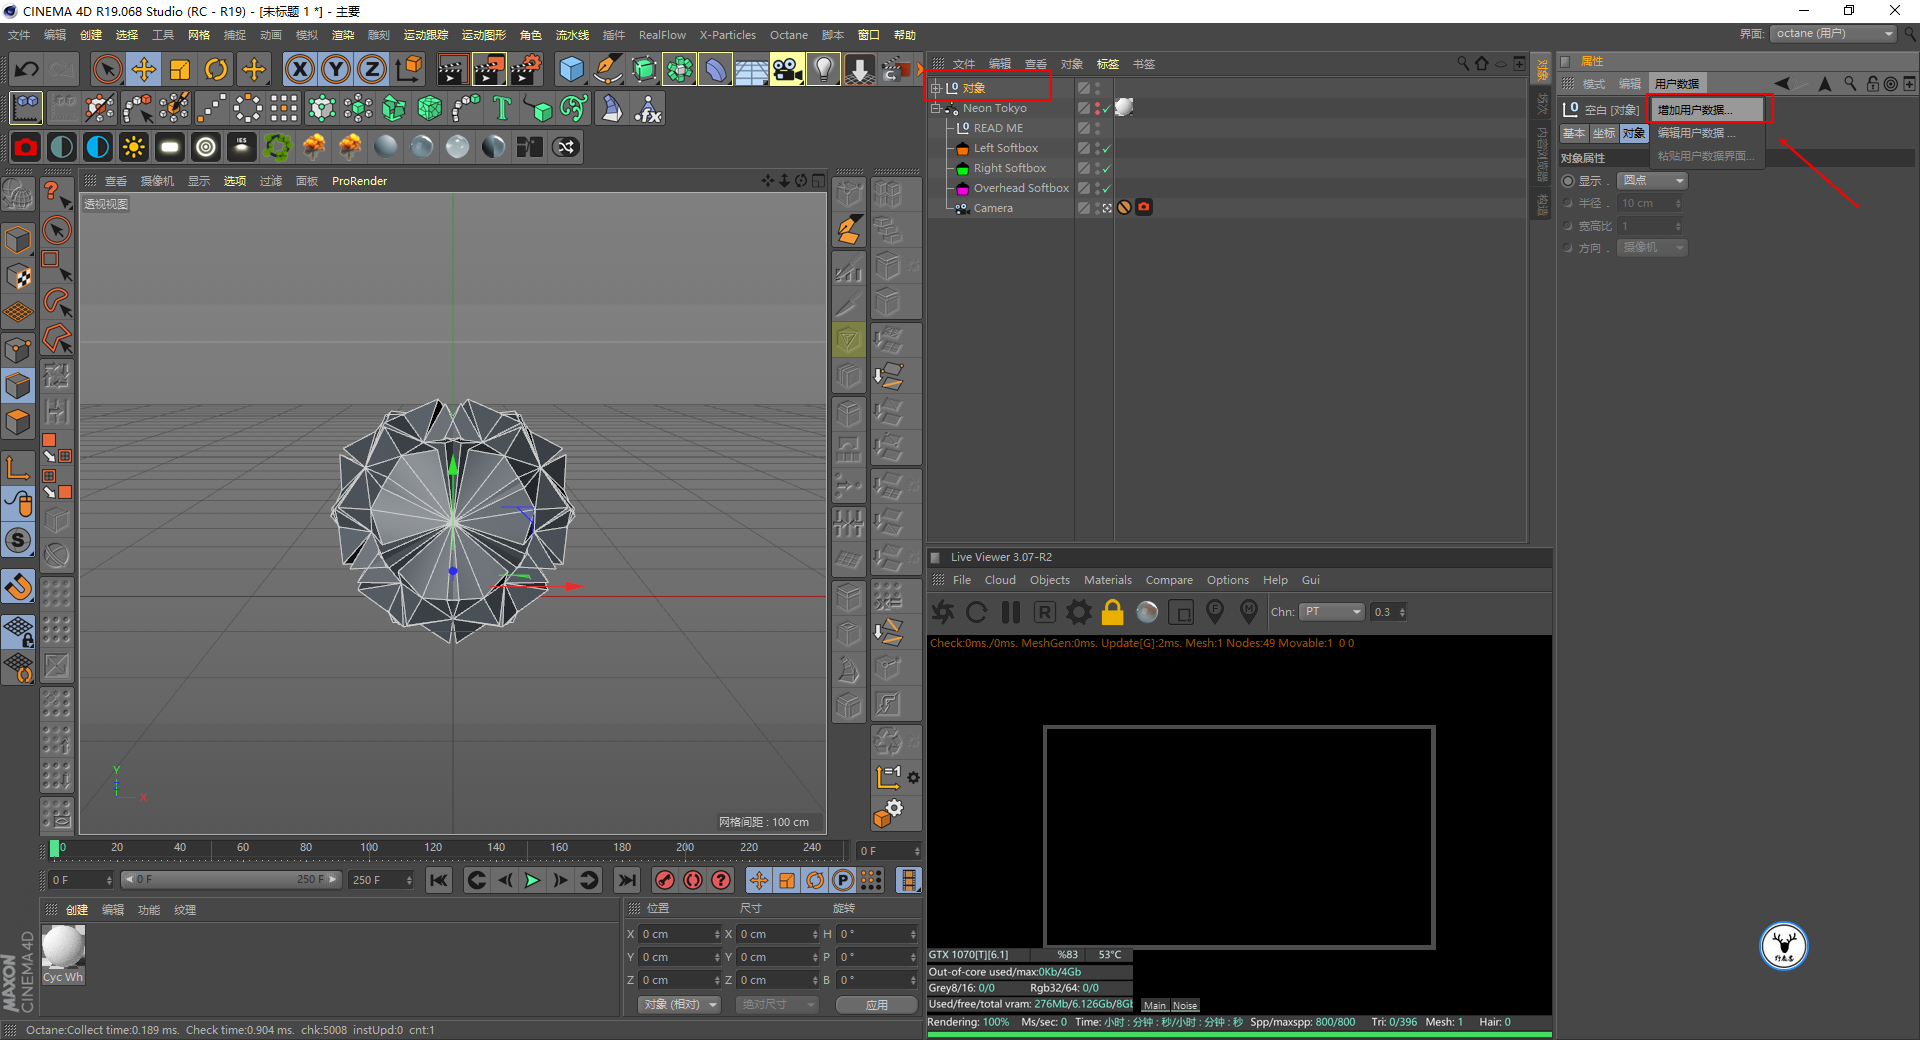
Task: Add the green MoGraph Text object
Action: point(502,108)
